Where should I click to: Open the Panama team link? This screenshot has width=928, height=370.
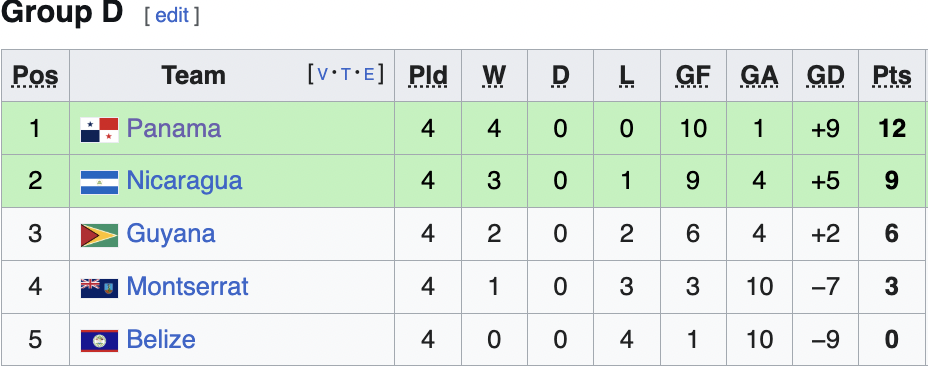173,128
